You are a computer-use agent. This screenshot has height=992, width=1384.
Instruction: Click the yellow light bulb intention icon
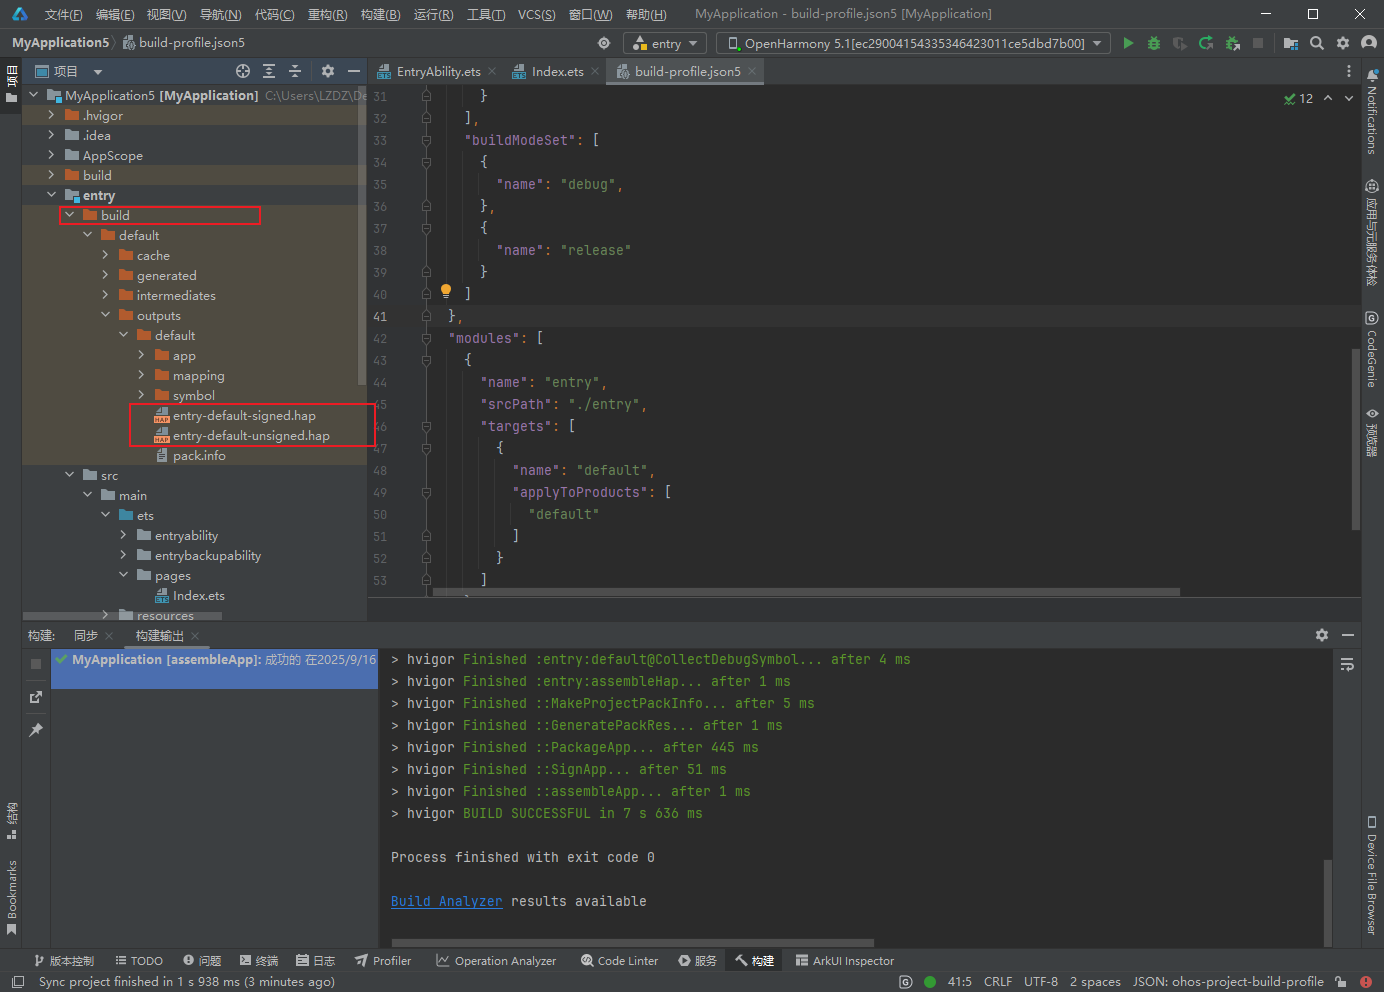tap(446, 291)
